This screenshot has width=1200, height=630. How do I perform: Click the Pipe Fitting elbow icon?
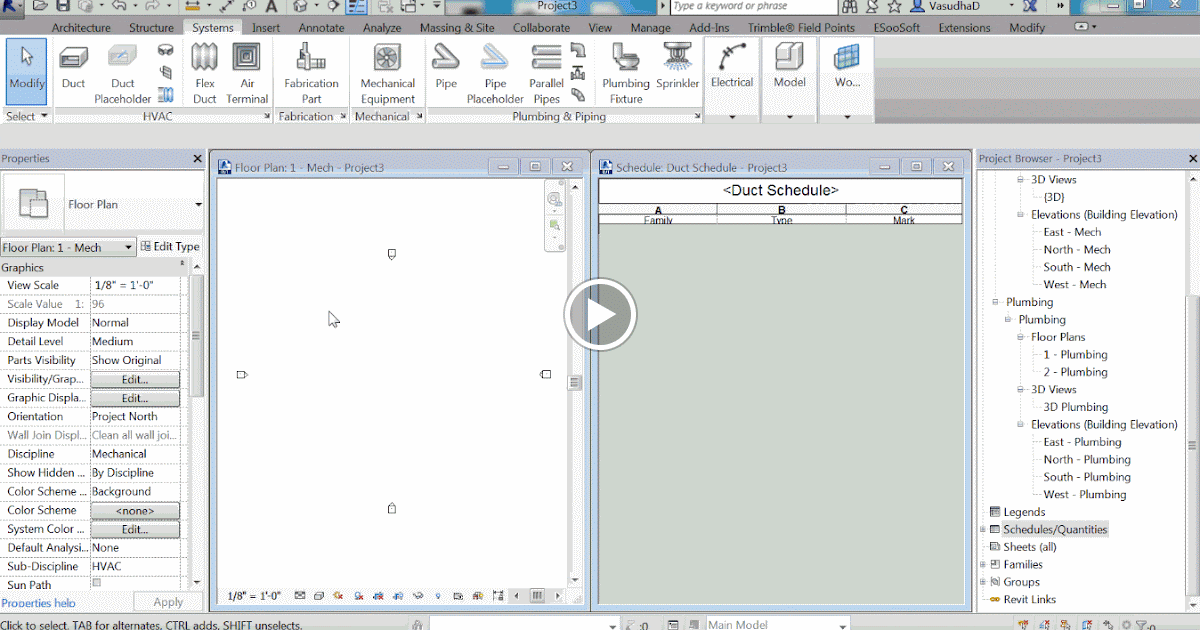[578, 50]
